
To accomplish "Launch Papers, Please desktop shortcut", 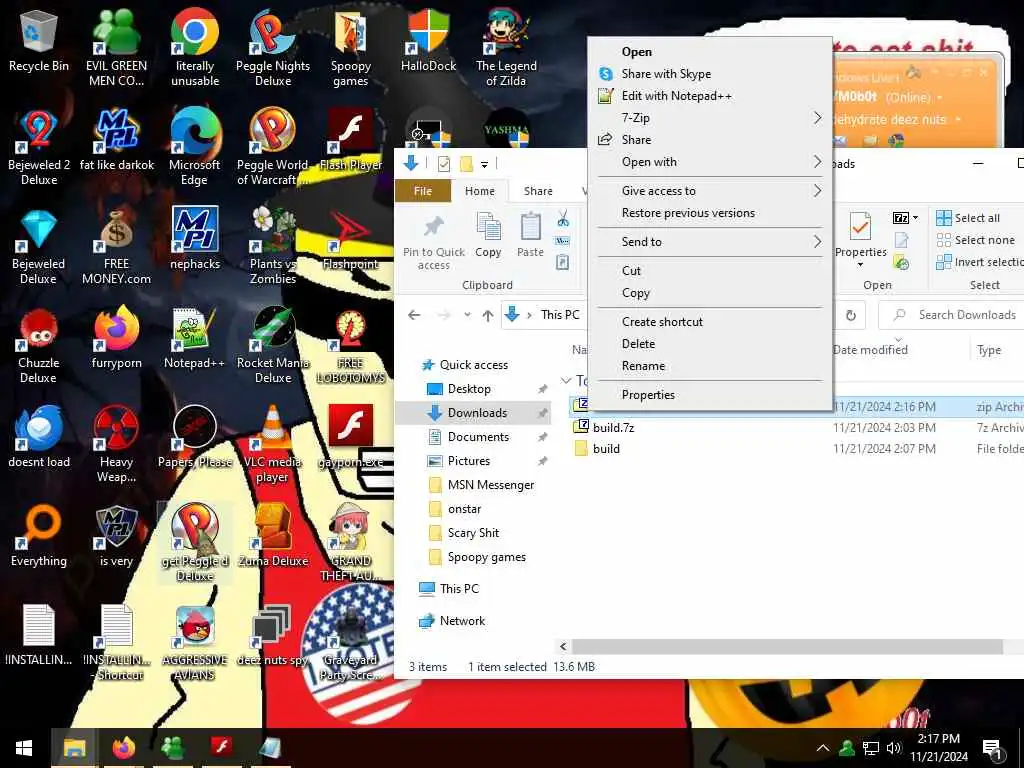I will (x=195, y=438).
